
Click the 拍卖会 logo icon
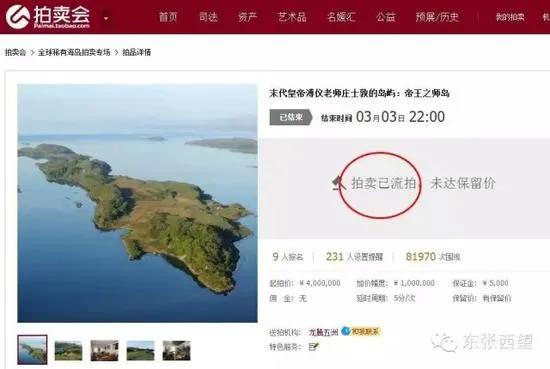coord(18,16)
